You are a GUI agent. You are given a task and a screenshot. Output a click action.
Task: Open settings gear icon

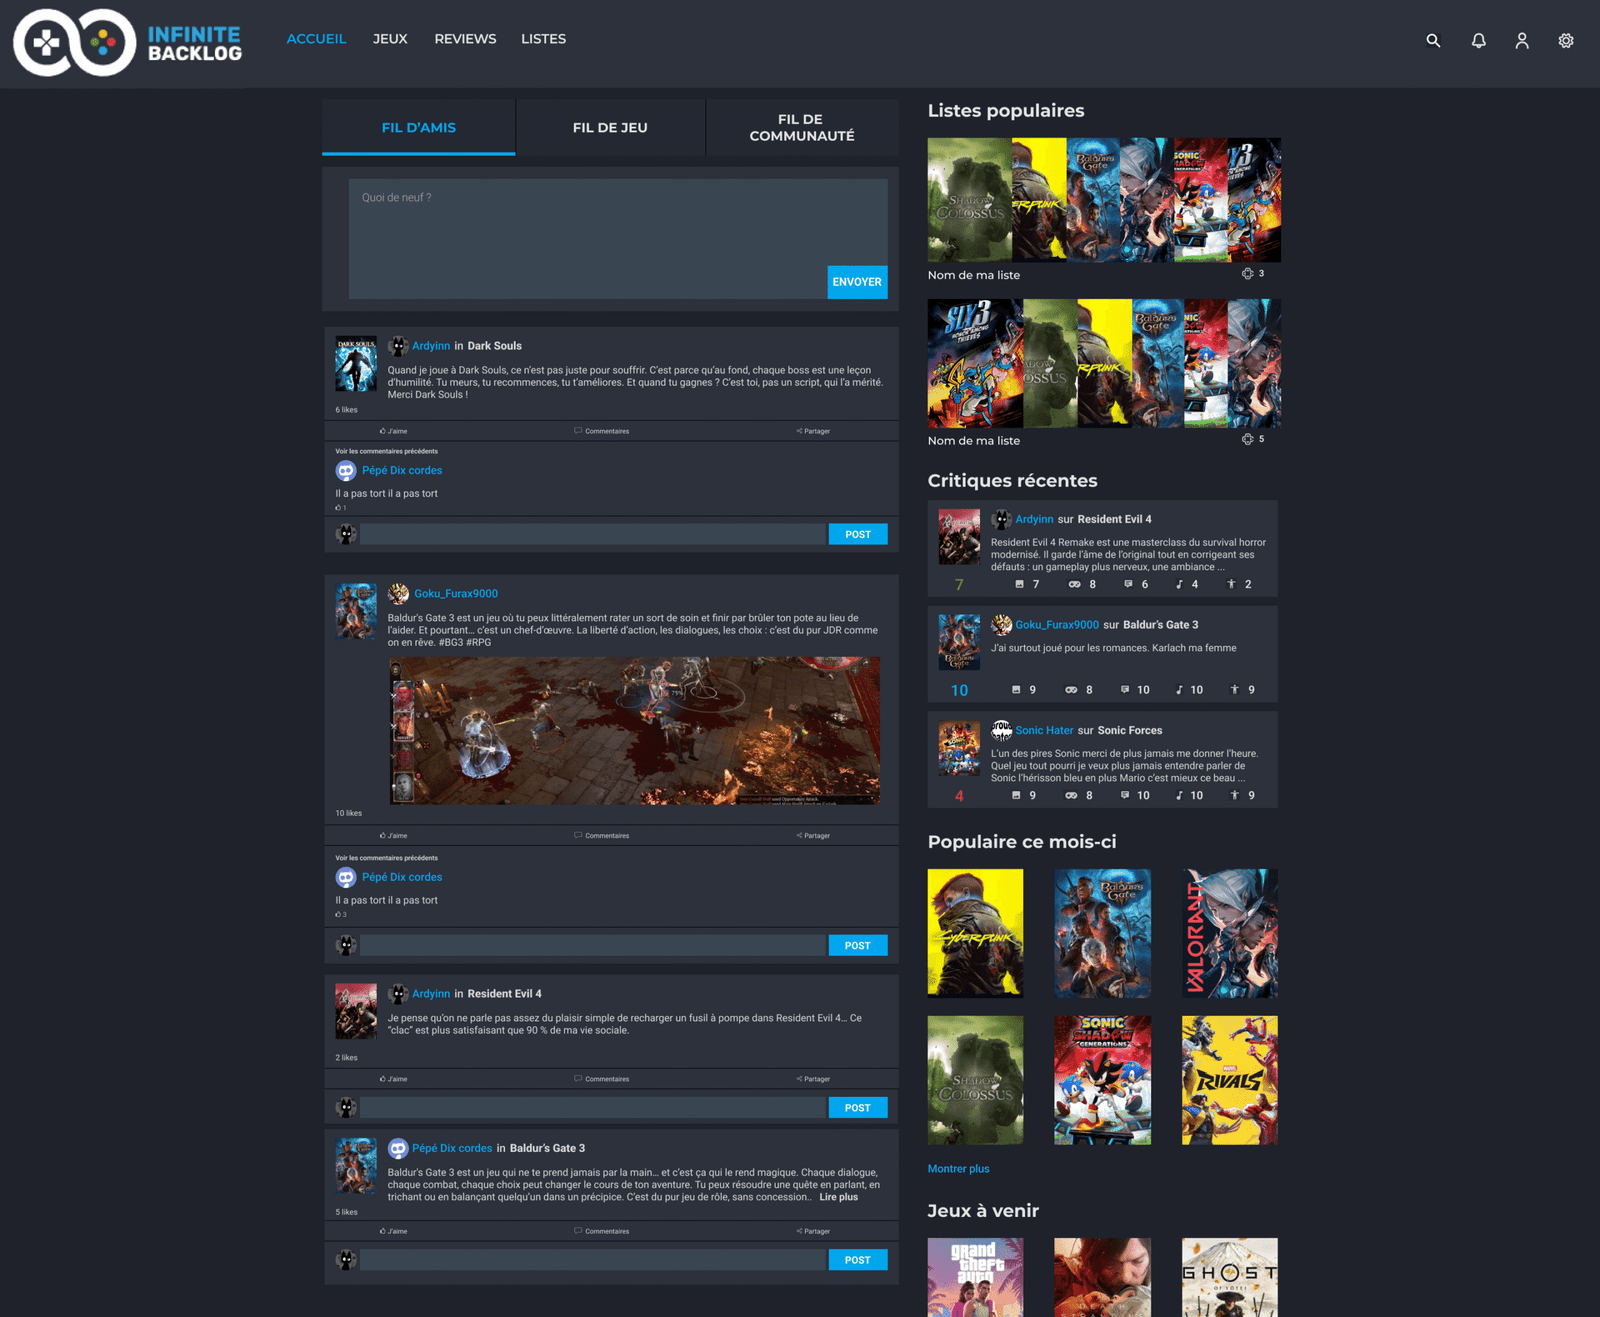[1566, 41]
